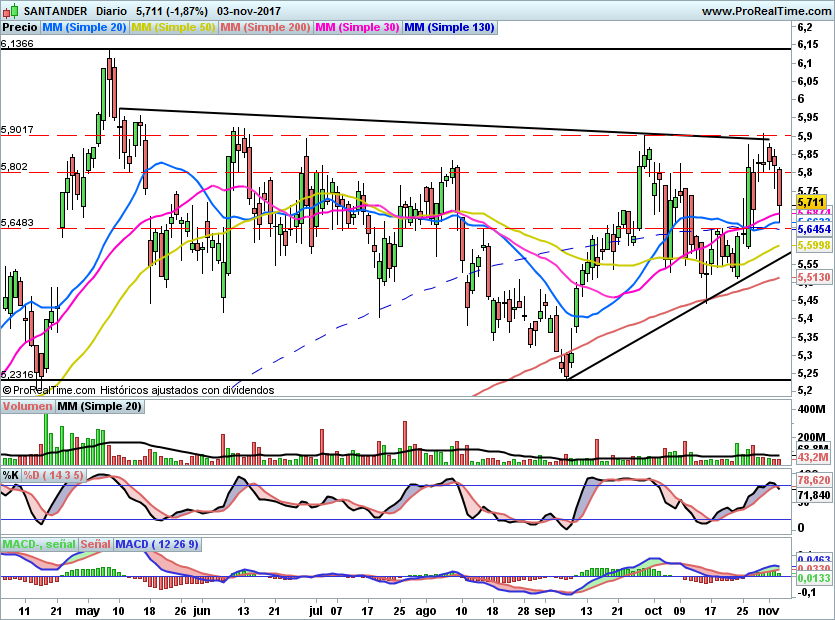Click the 'jul' month on time axis
Screen dimensions: 835x620
point(316,611)
